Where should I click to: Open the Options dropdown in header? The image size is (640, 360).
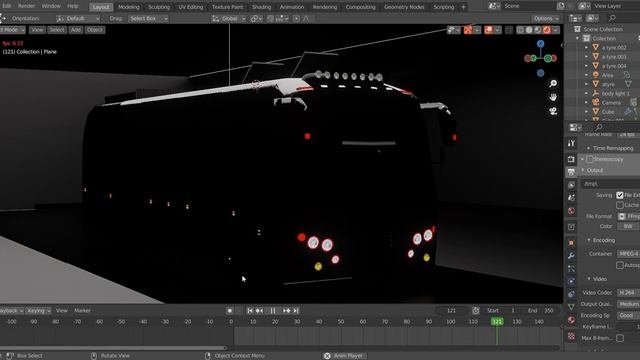tap(546, 18)
